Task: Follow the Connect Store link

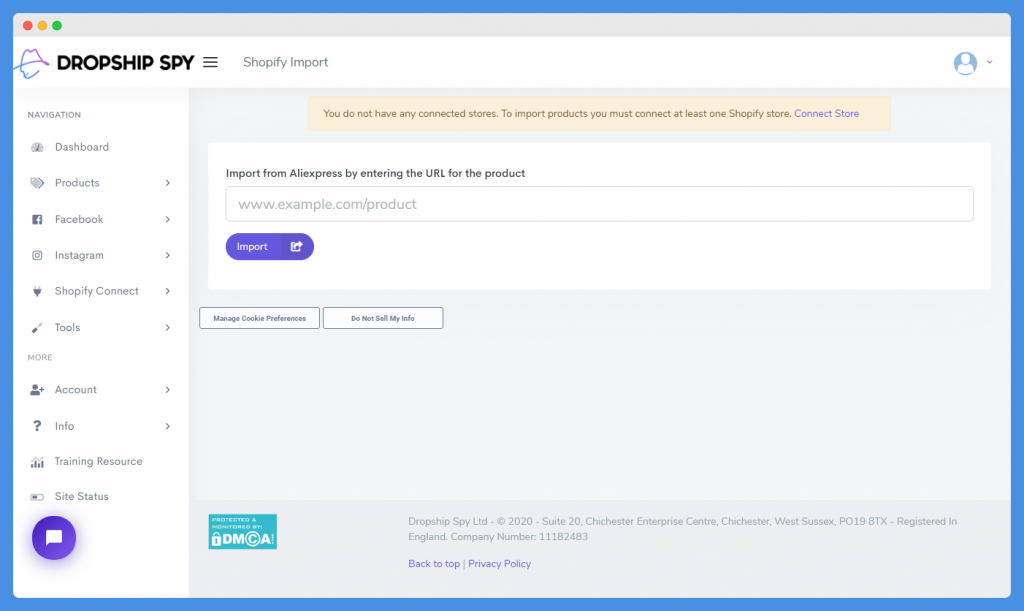Action: click(826, 114)
